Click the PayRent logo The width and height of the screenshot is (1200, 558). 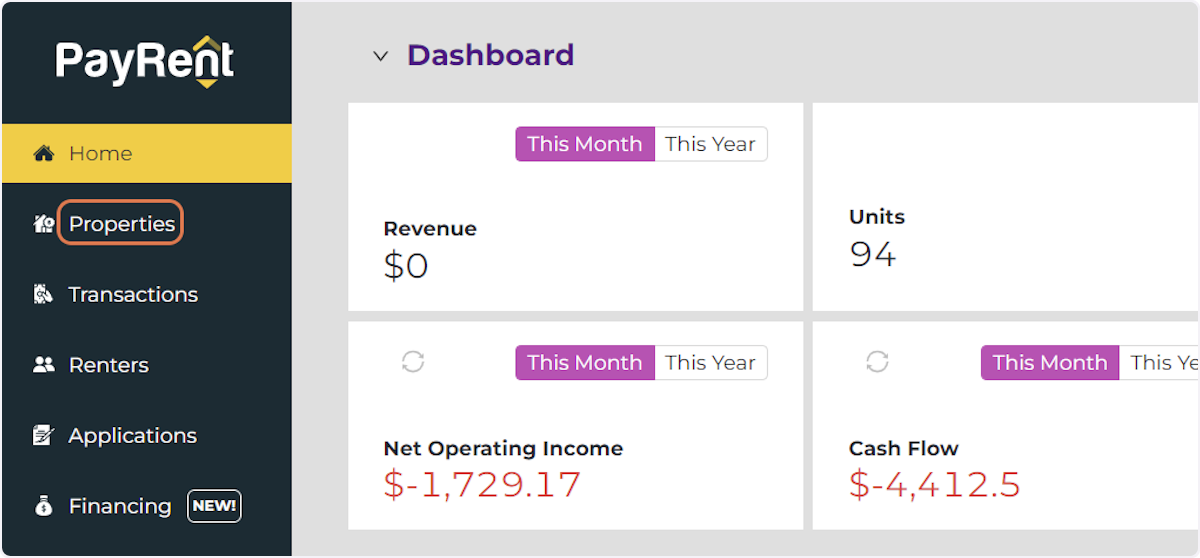pos(146,61)
